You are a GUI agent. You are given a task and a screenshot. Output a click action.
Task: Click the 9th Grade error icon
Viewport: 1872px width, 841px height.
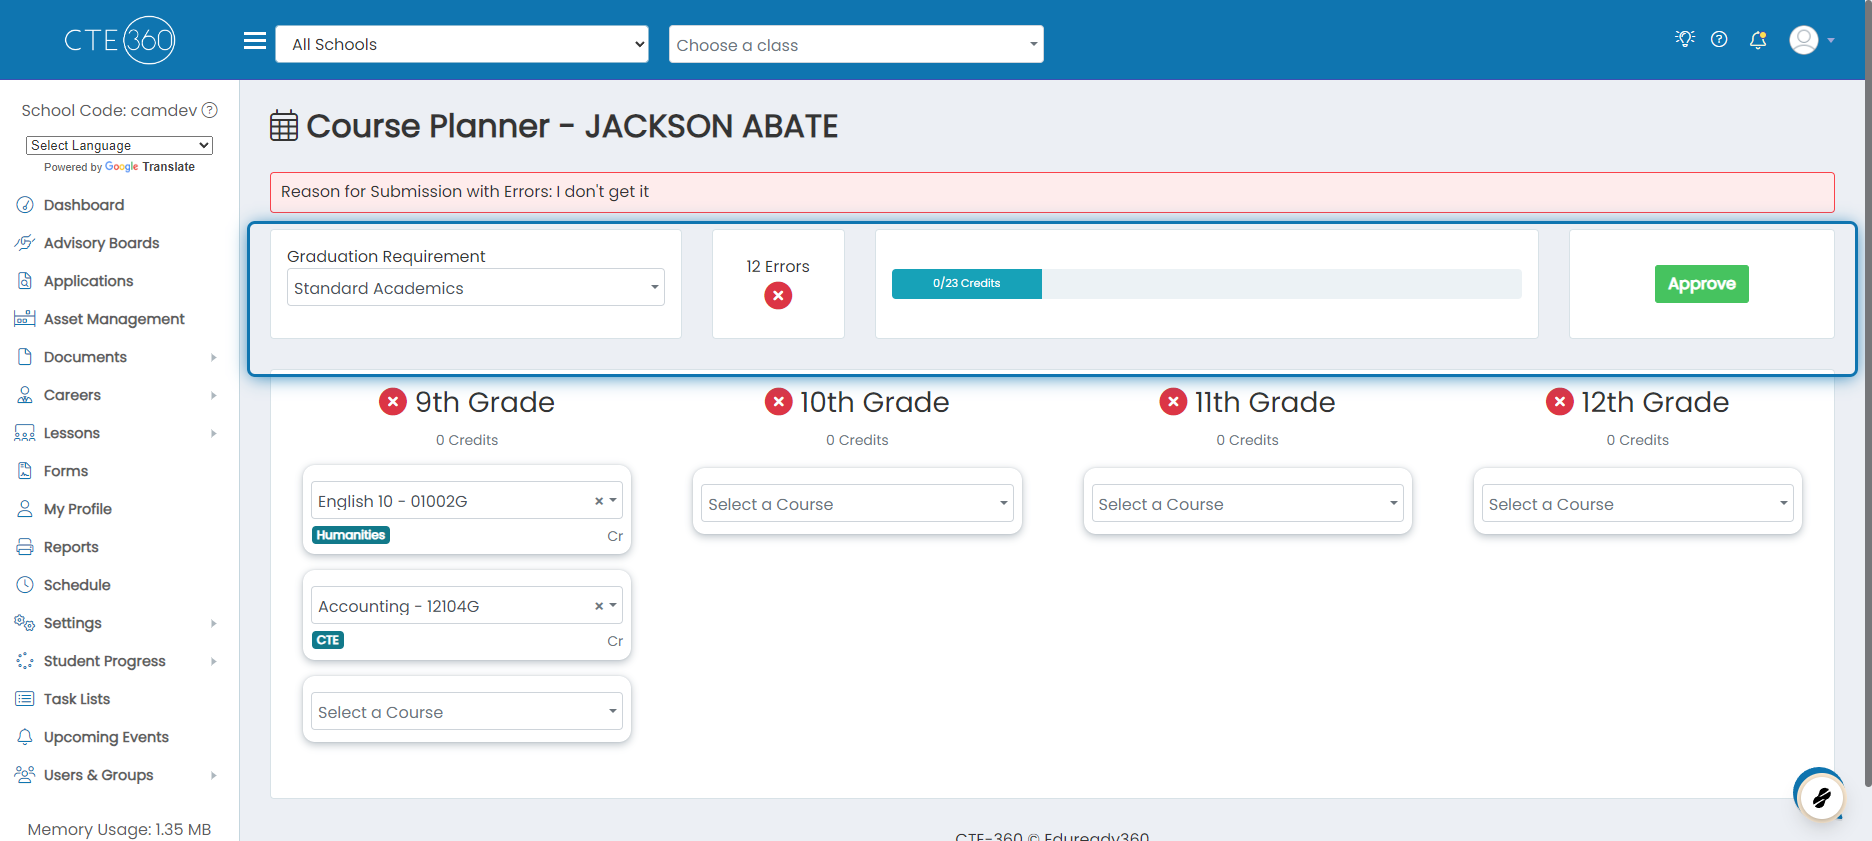pyautogui.click(x=393, y=402)
